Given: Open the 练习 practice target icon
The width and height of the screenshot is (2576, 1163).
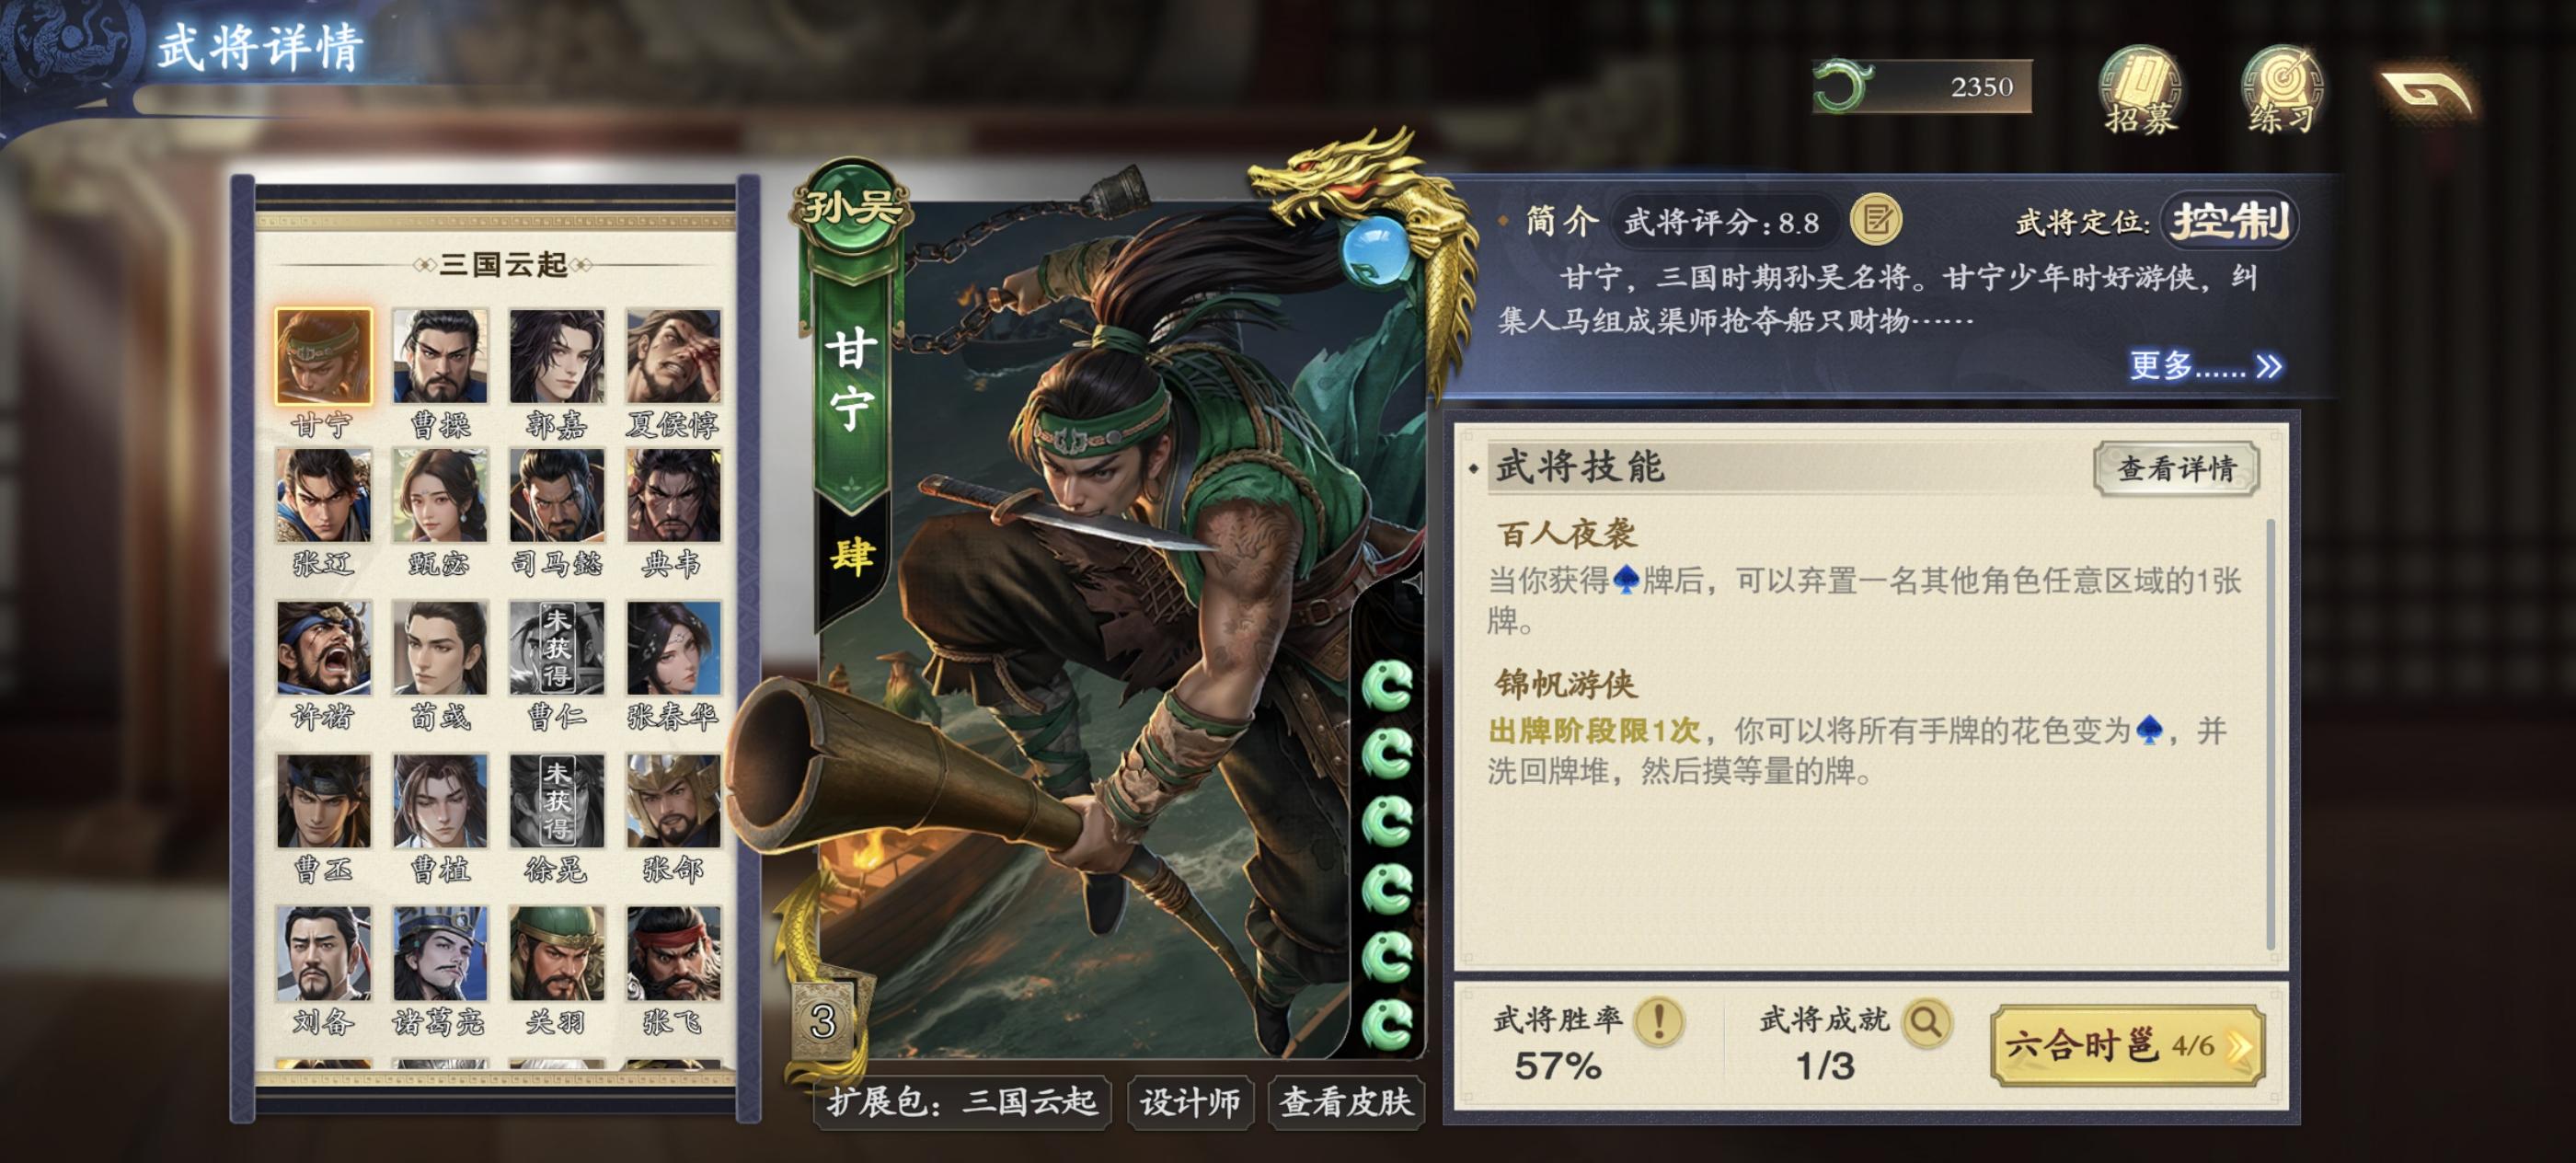Looking at the screenshot, I should pyautogui.click(x=2281, y=89).
